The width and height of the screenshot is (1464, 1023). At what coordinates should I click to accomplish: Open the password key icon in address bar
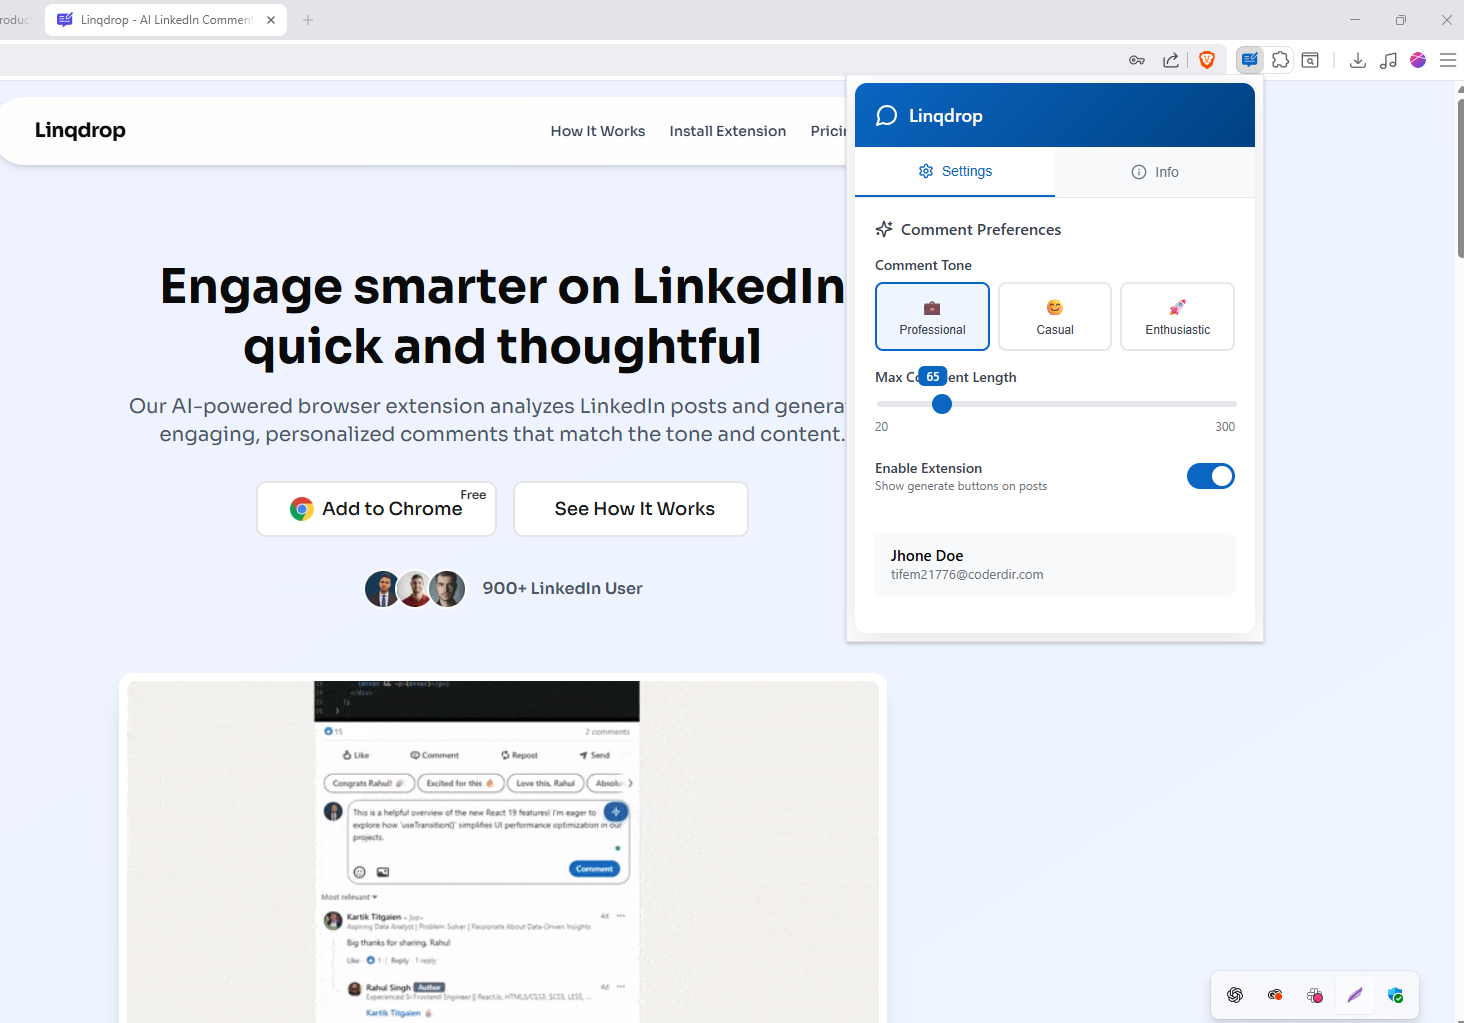(1137, 60)
